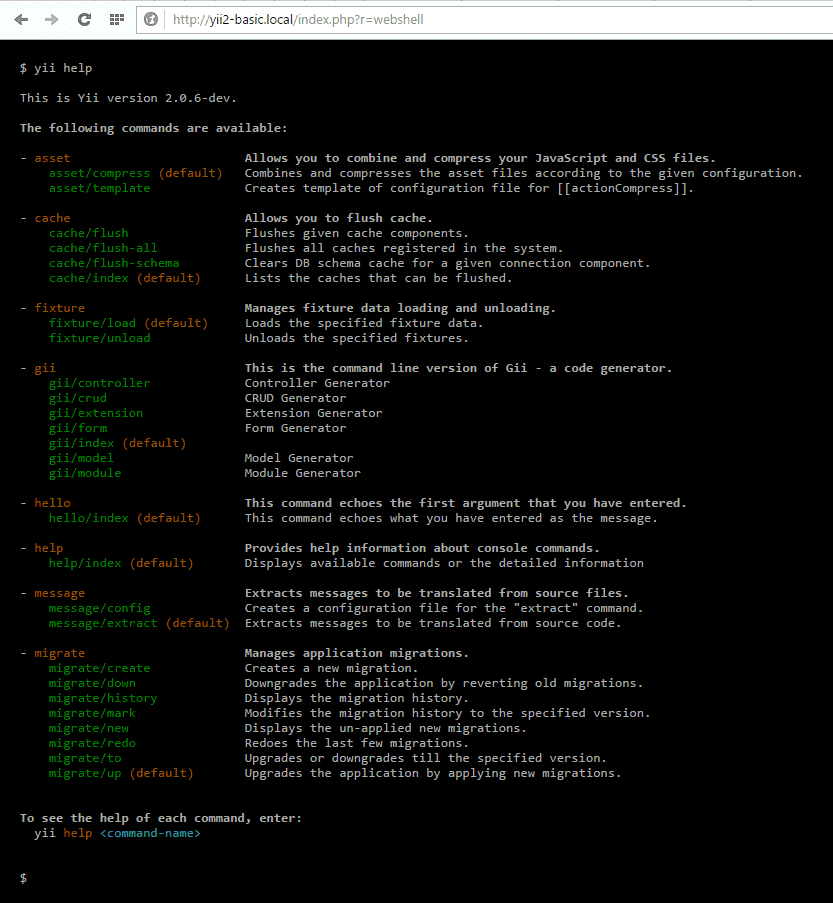Click the 'migrate/history' entry

click(x=103, y=697)
